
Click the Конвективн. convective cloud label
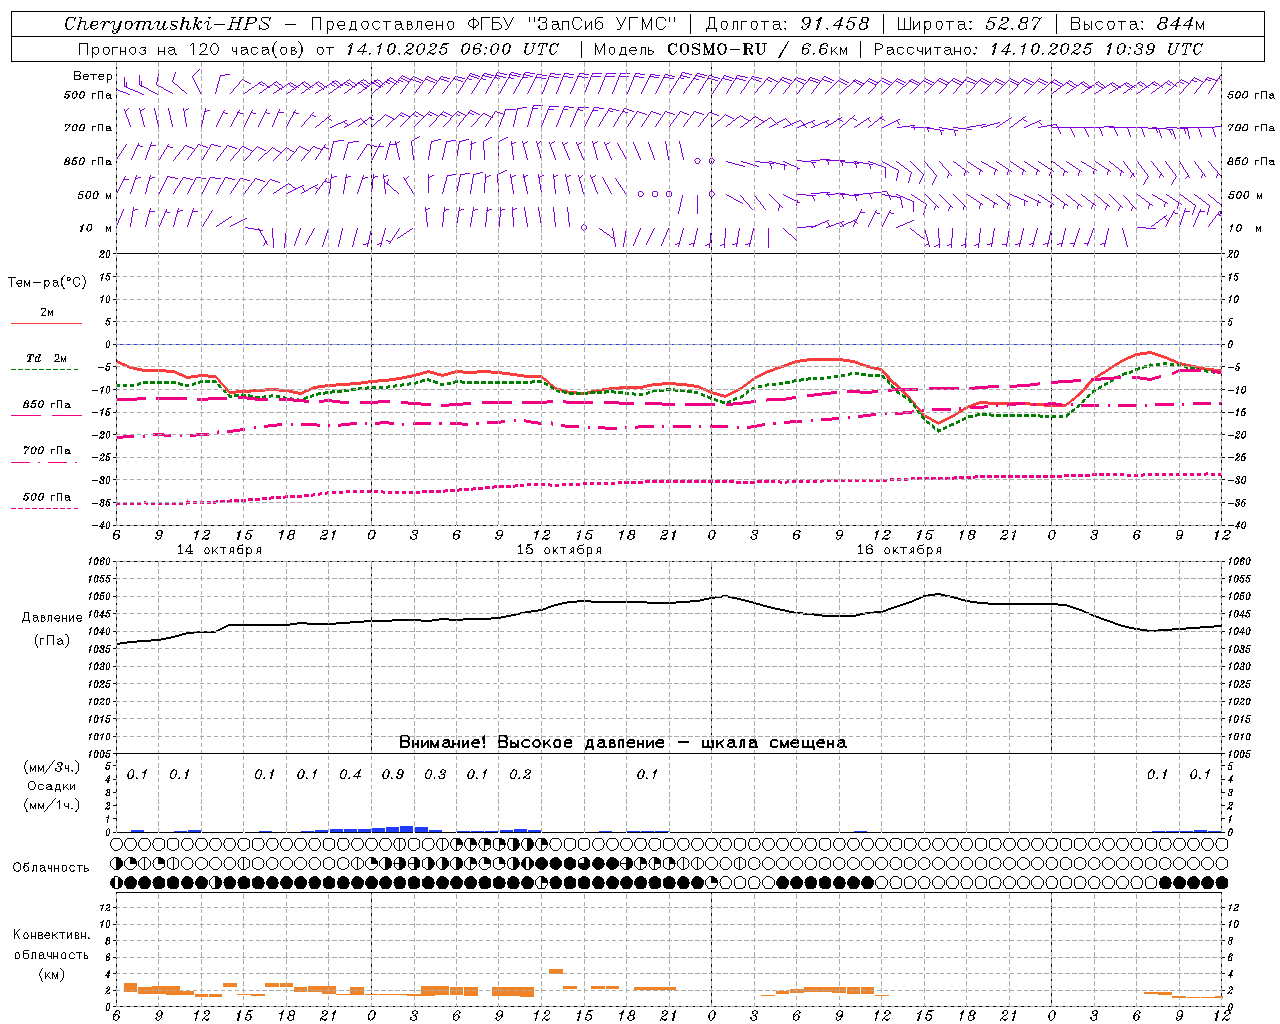51,935
